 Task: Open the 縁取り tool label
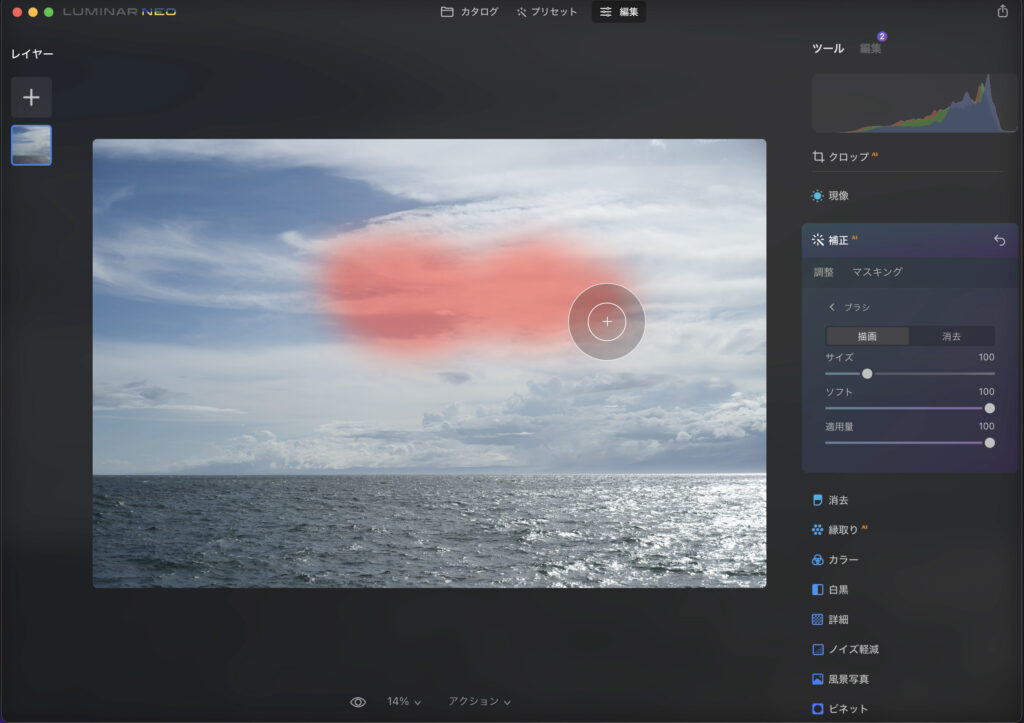point(843,530)
